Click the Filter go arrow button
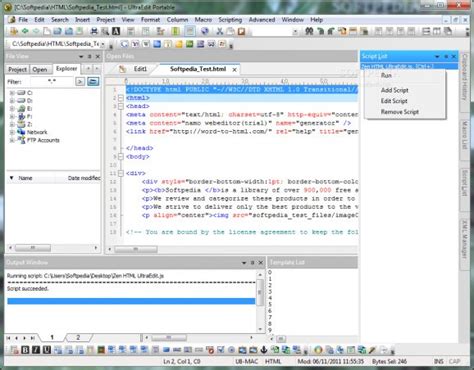 coord(80,81)
